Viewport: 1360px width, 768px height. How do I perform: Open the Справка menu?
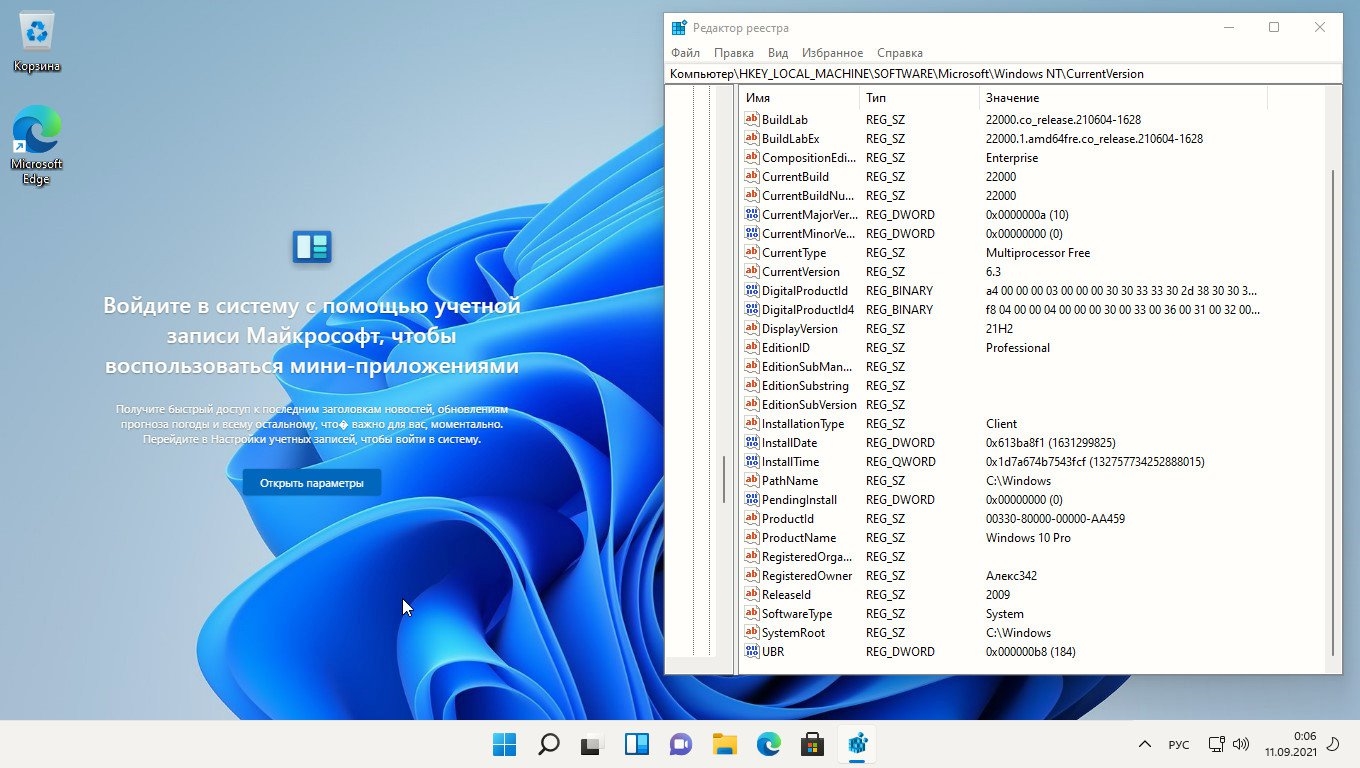coord(899,53)
